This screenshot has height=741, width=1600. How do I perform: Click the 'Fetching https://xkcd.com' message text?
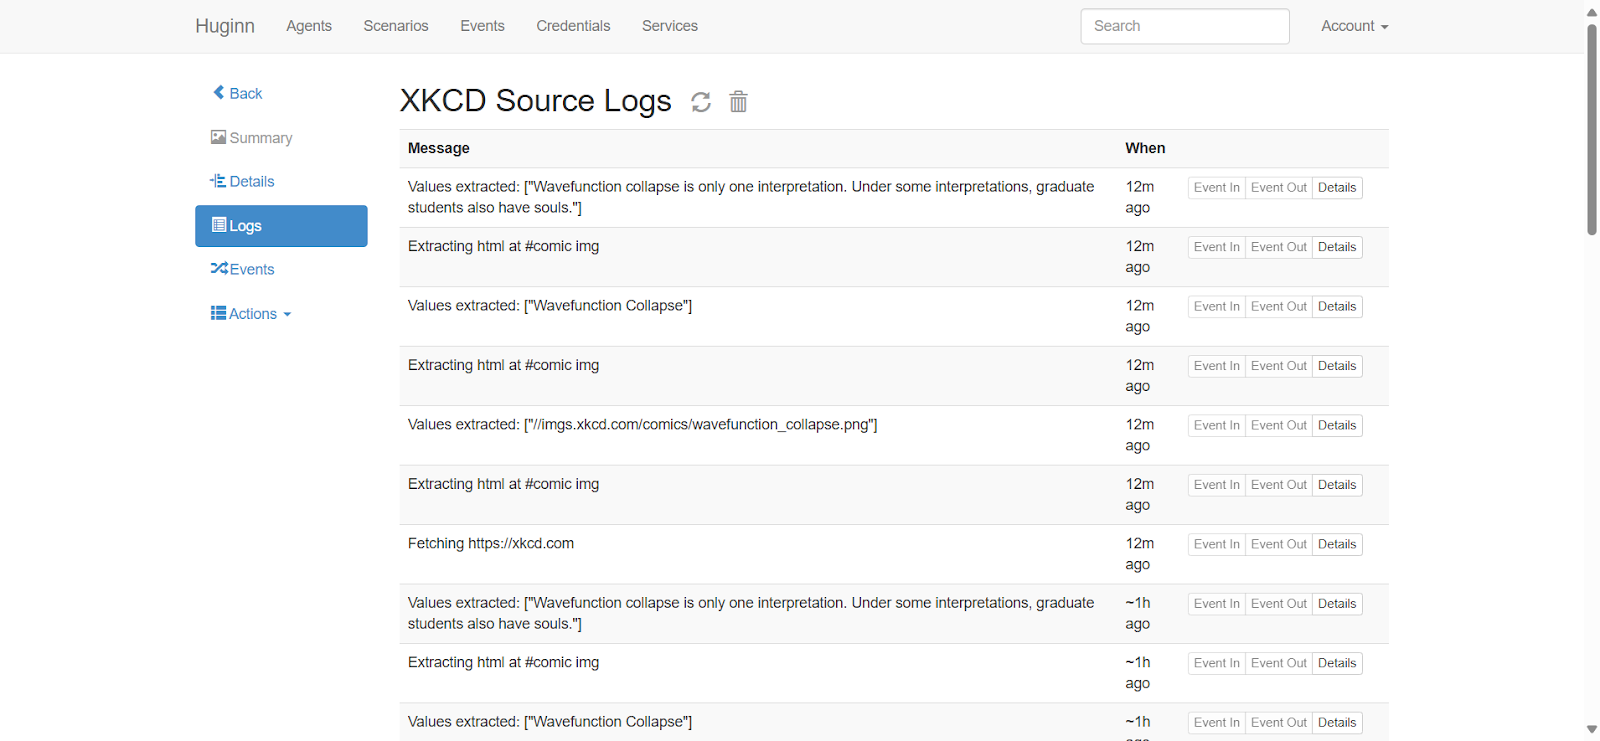(491, 544)
